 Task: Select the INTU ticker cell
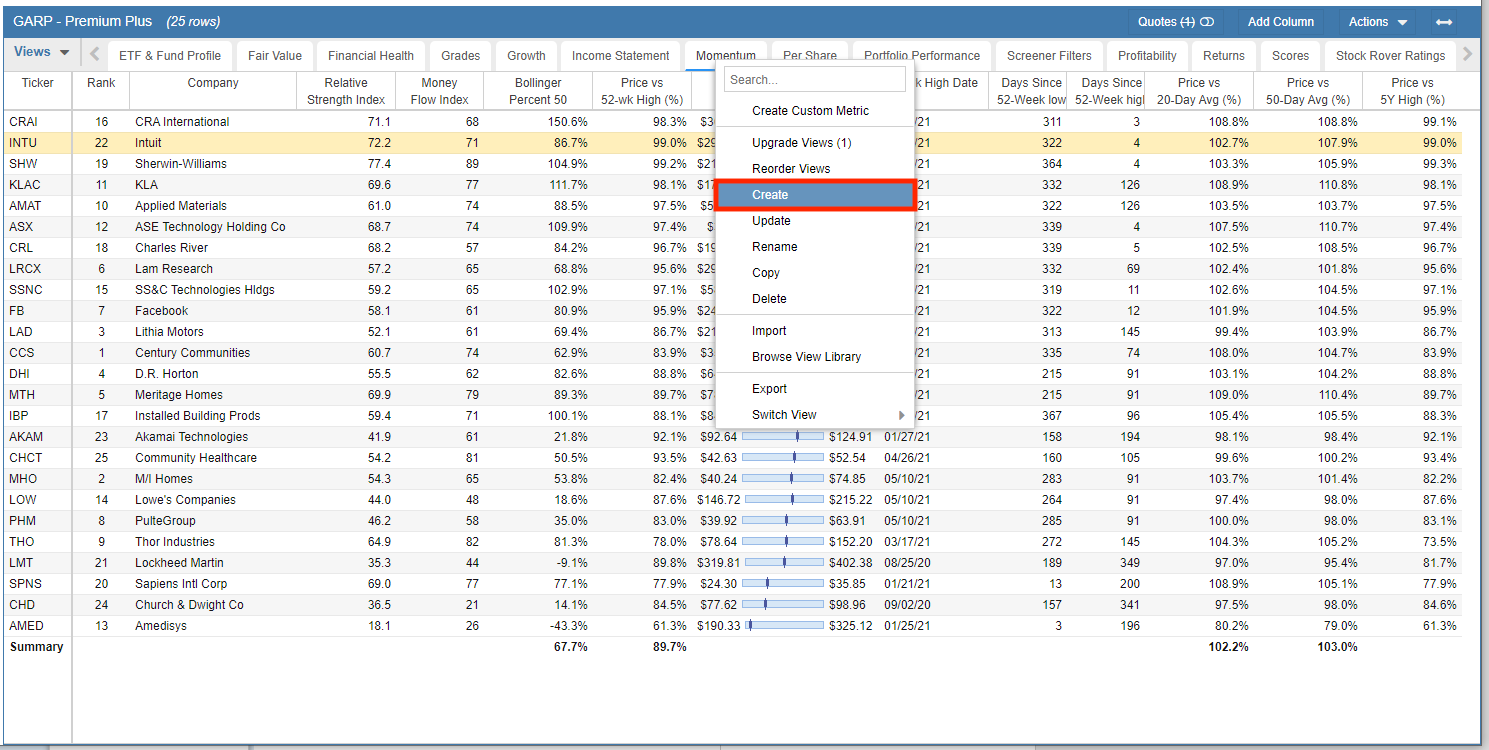[38, 143]
